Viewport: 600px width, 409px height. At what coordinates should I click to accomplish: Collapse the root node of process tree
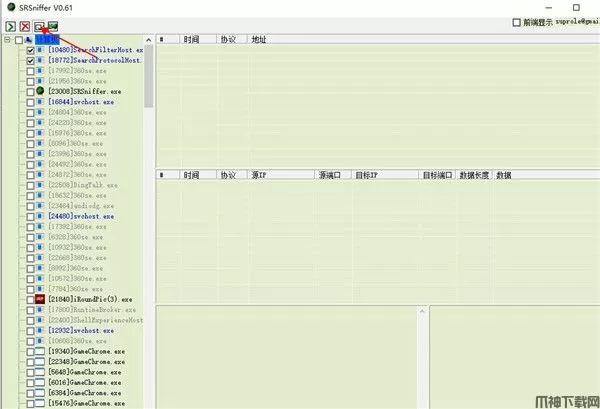click(x=7, y=40)
